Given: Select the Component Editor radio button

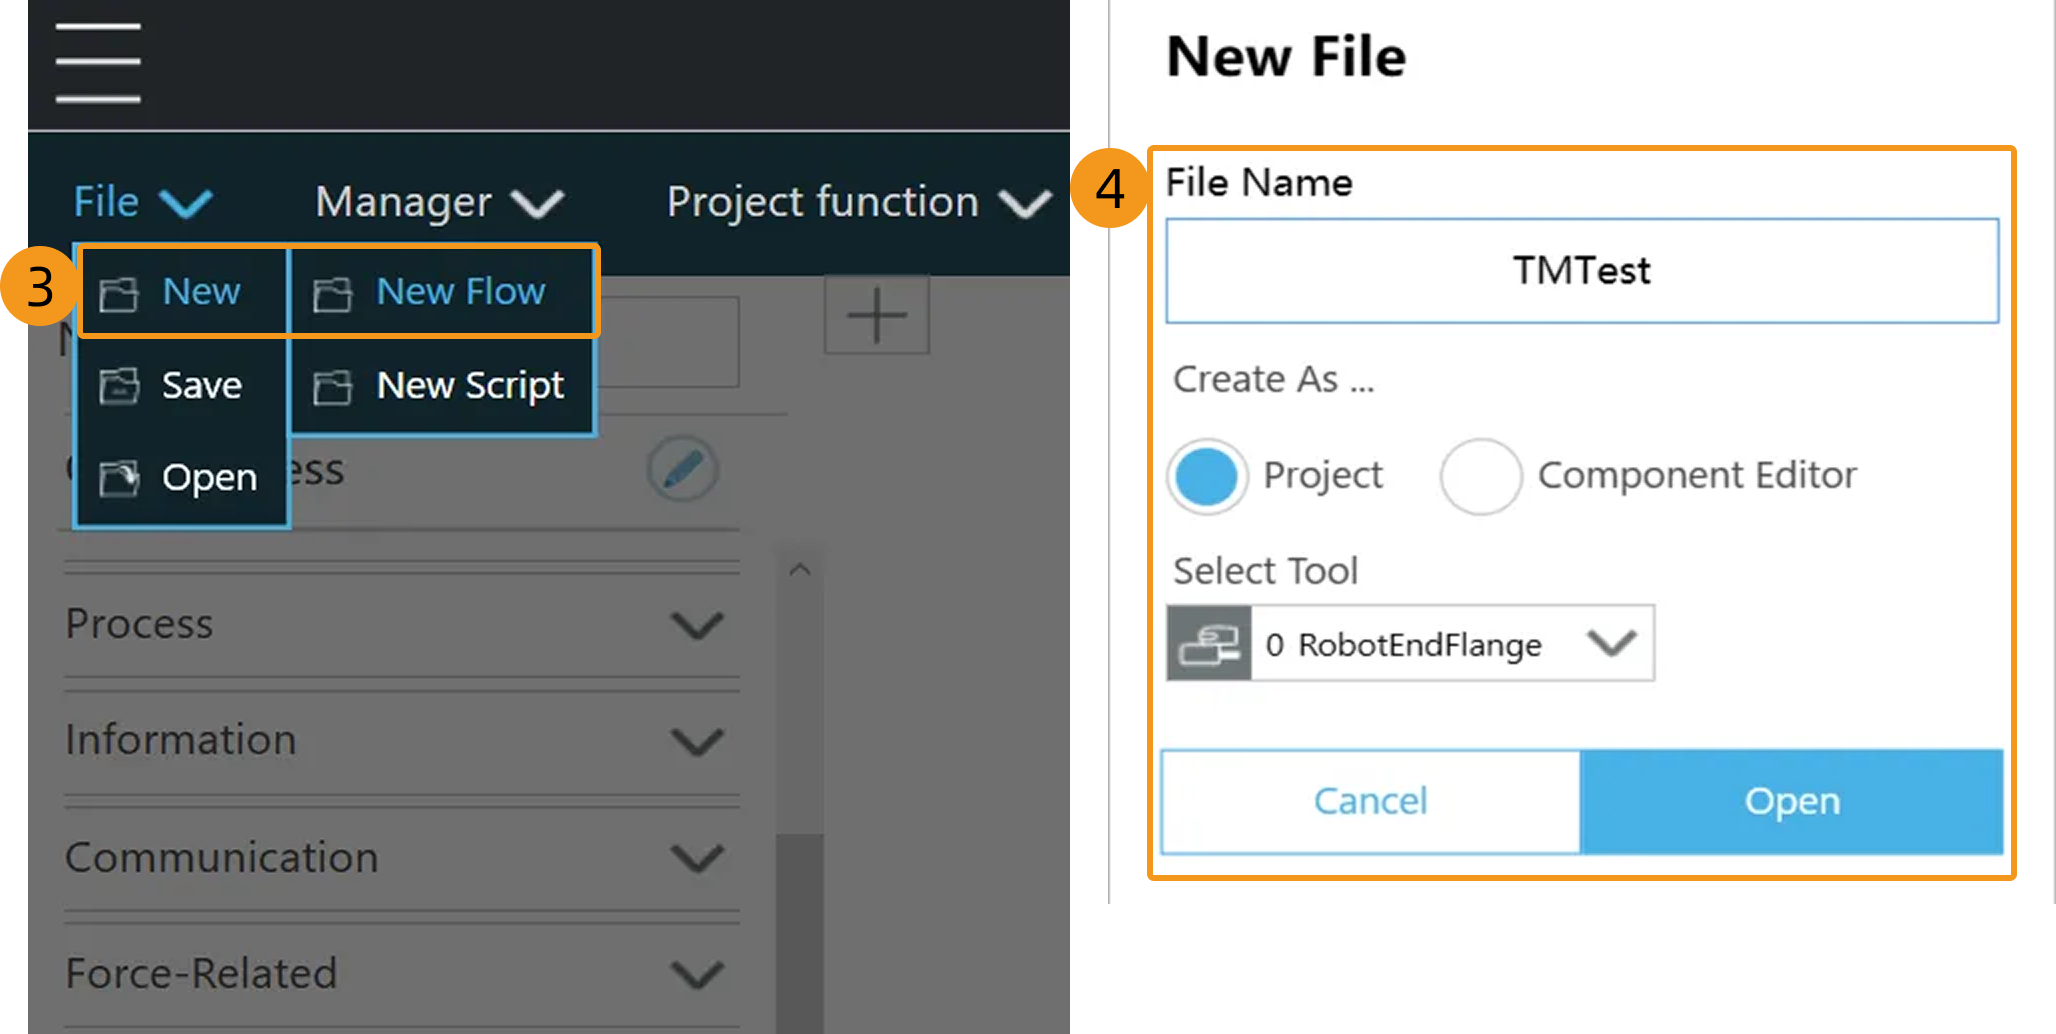Looking at the screenshot, I should point(1480,476).
